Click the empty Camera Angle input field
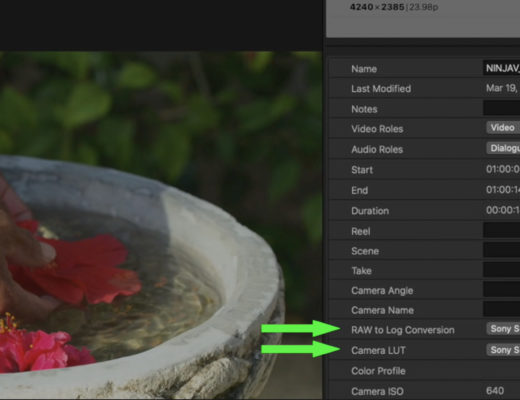520x400 pixels. pyautogui.click(x=502, y=290)
